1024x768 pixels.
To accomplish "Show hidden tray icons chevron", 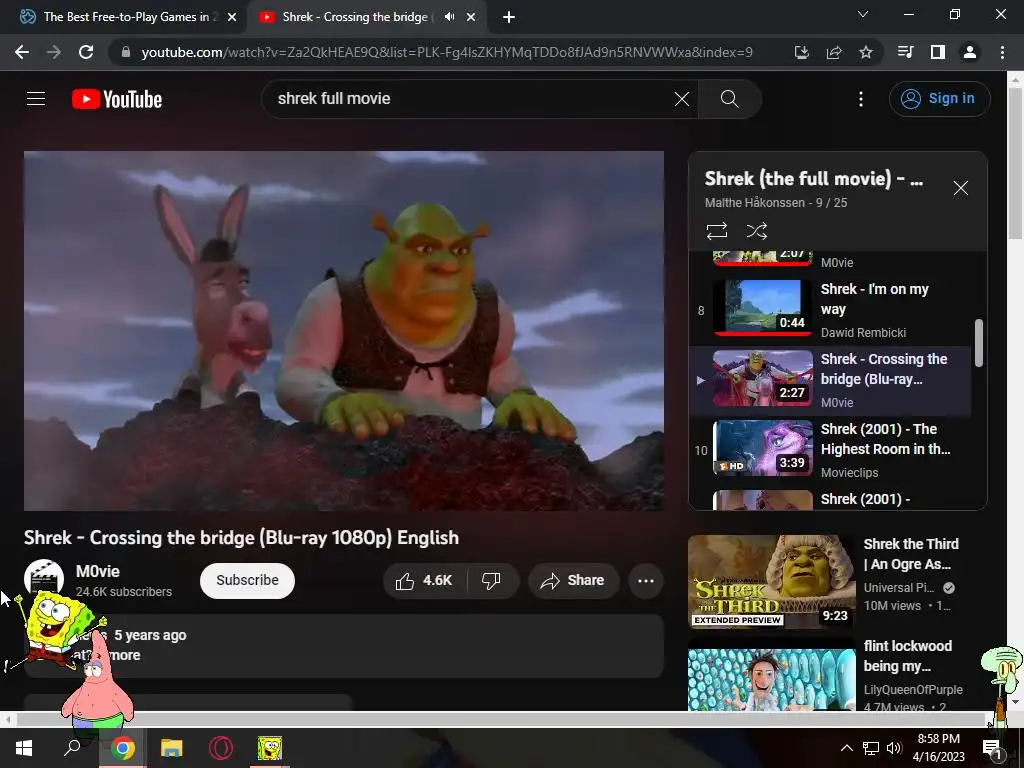I will 846,748.
